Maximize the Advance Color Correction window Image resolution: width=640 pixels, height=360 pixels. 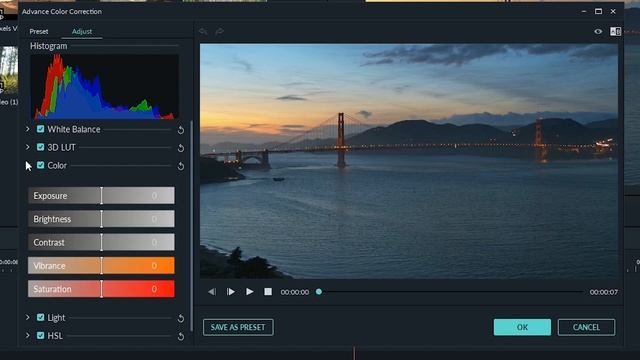click(598, 11)
